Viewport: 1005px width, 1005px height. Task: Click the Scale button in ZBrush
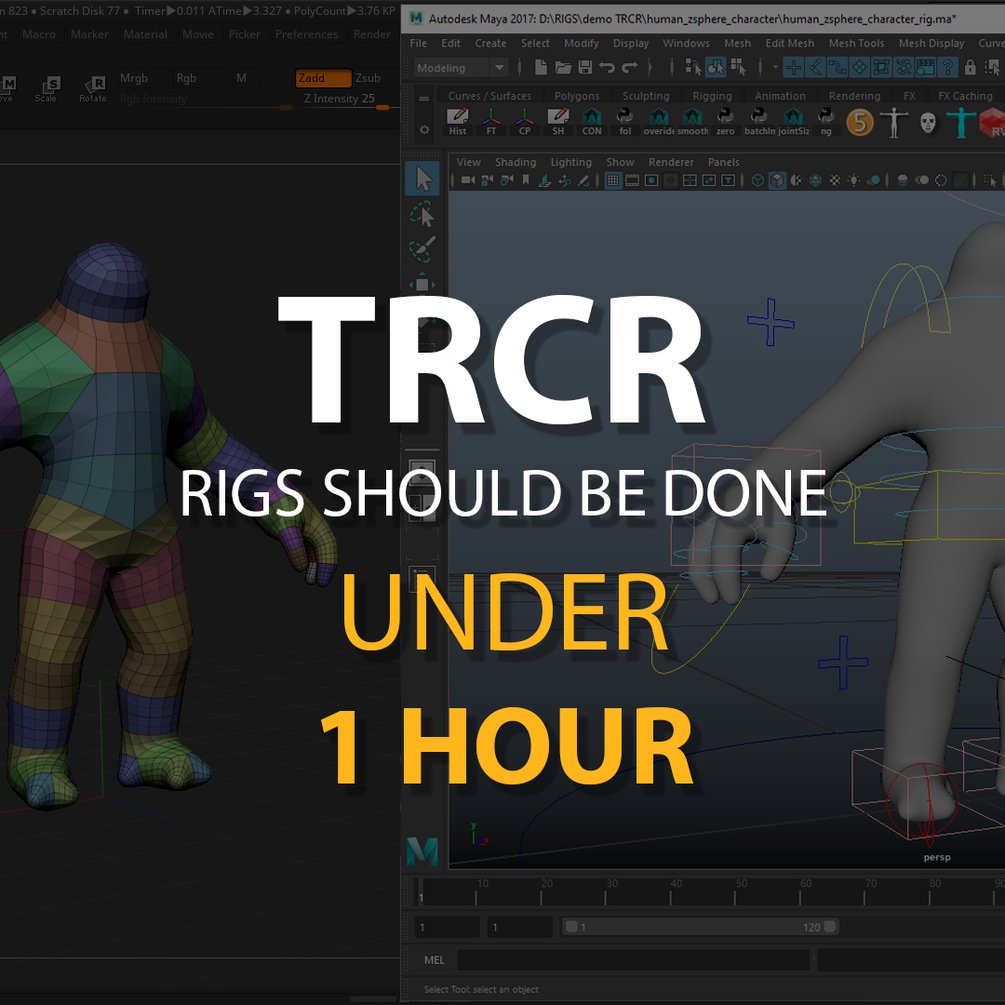click(x=47, y=88)
